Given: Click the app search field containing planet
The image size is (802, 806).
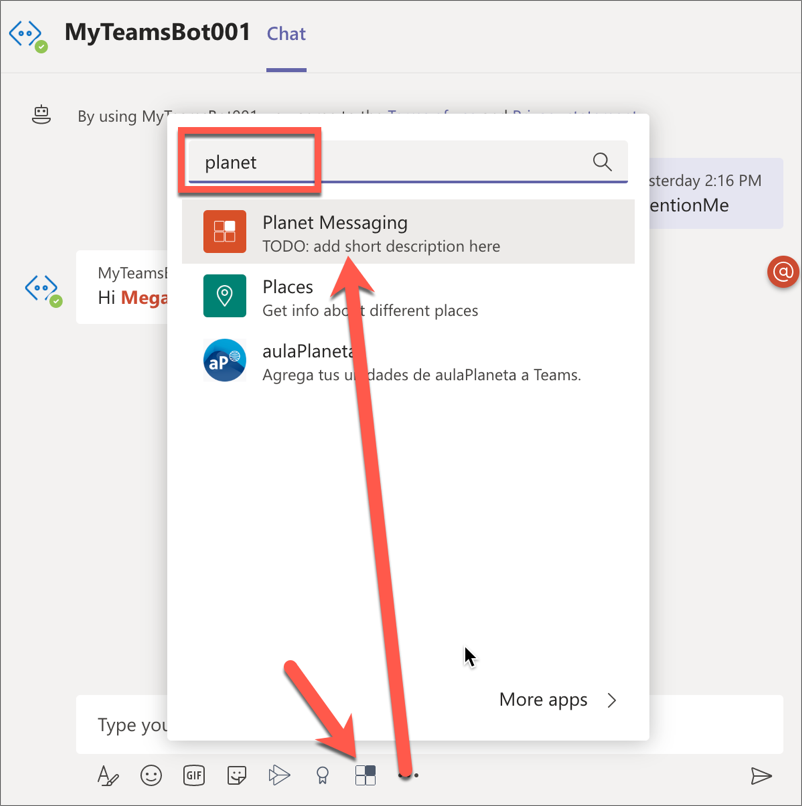Looking at the screenshot, I should tap(408, 162).
